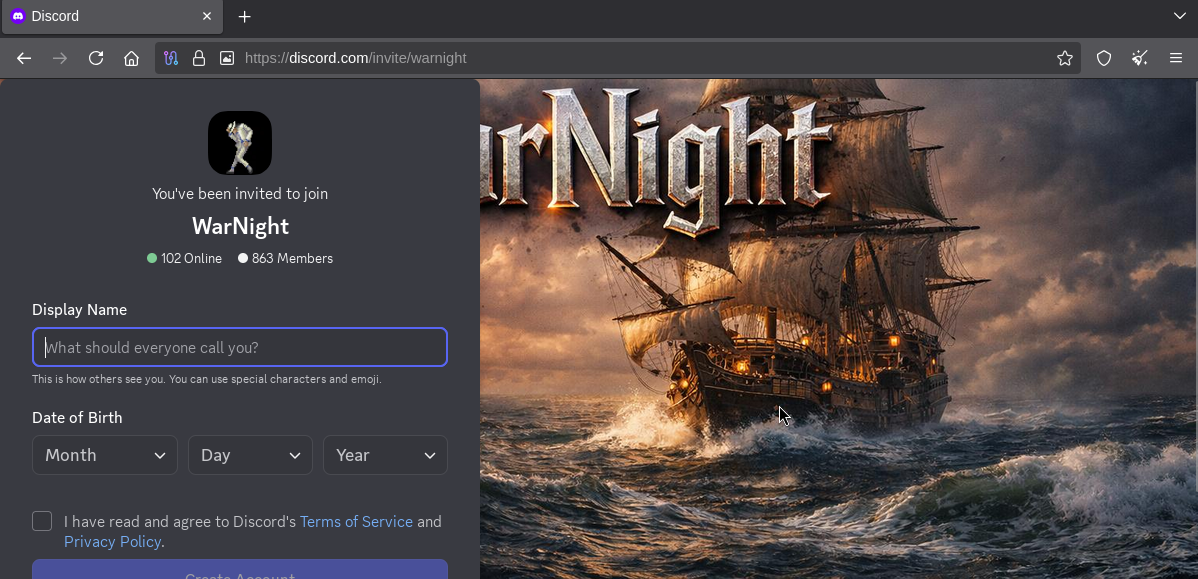This screenshot has height=579, width=1198.
Task: Open the Privacy Policy link
Action: (x=112, y=541)
